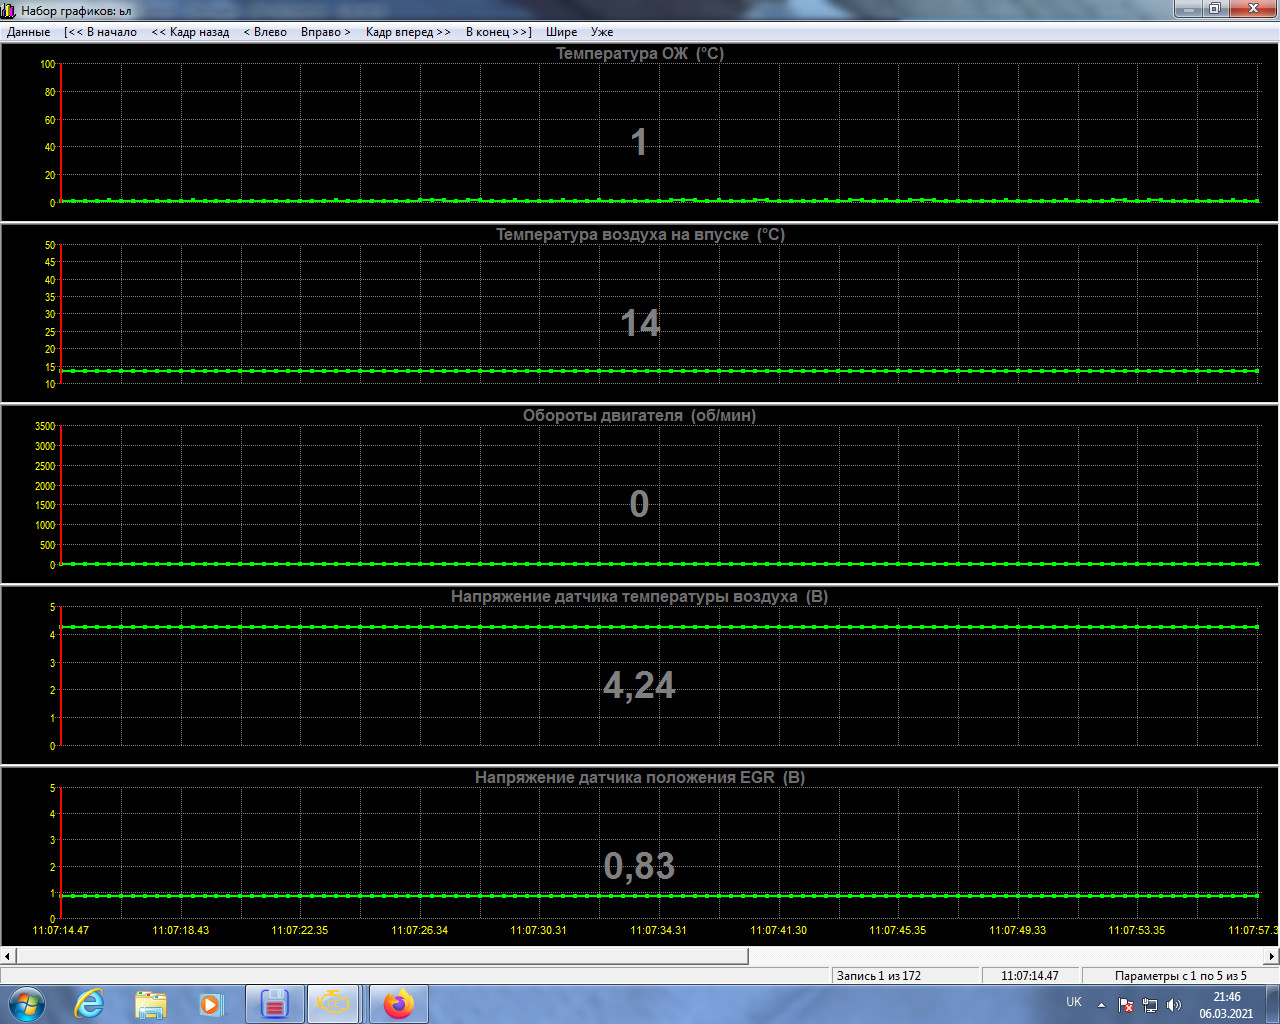Click the horizontal scrollbar right arrow
The image size is (1280, 1024).
click(x=1272, y=956)
